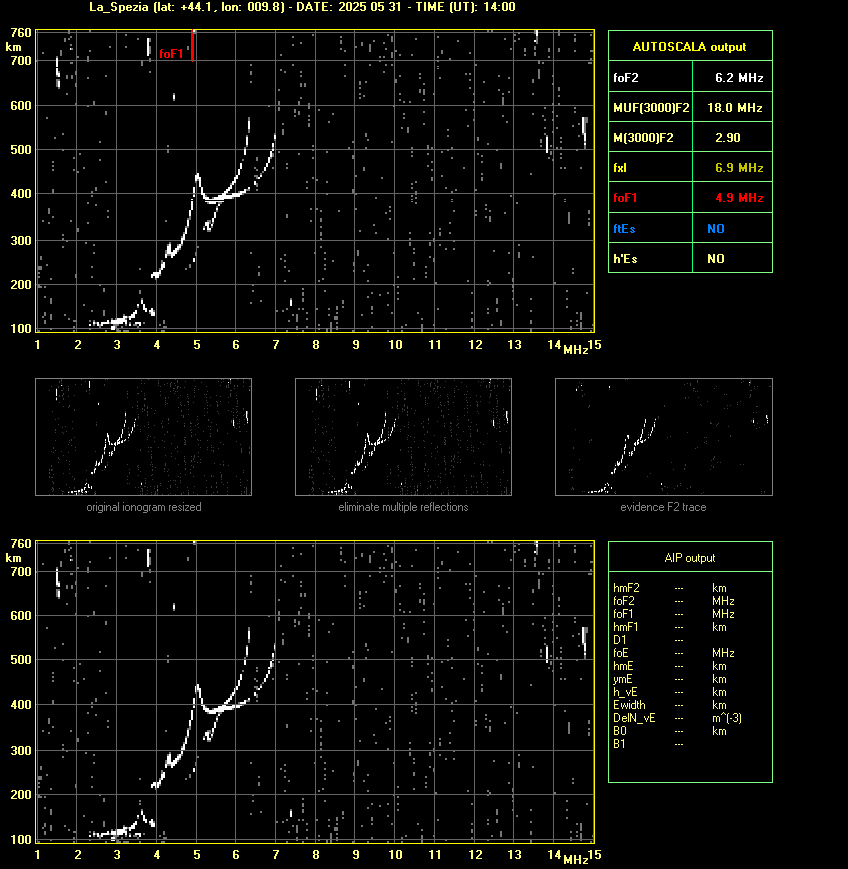Click the 7 MHz axis label on bottom ionogram

coord(276,855)
